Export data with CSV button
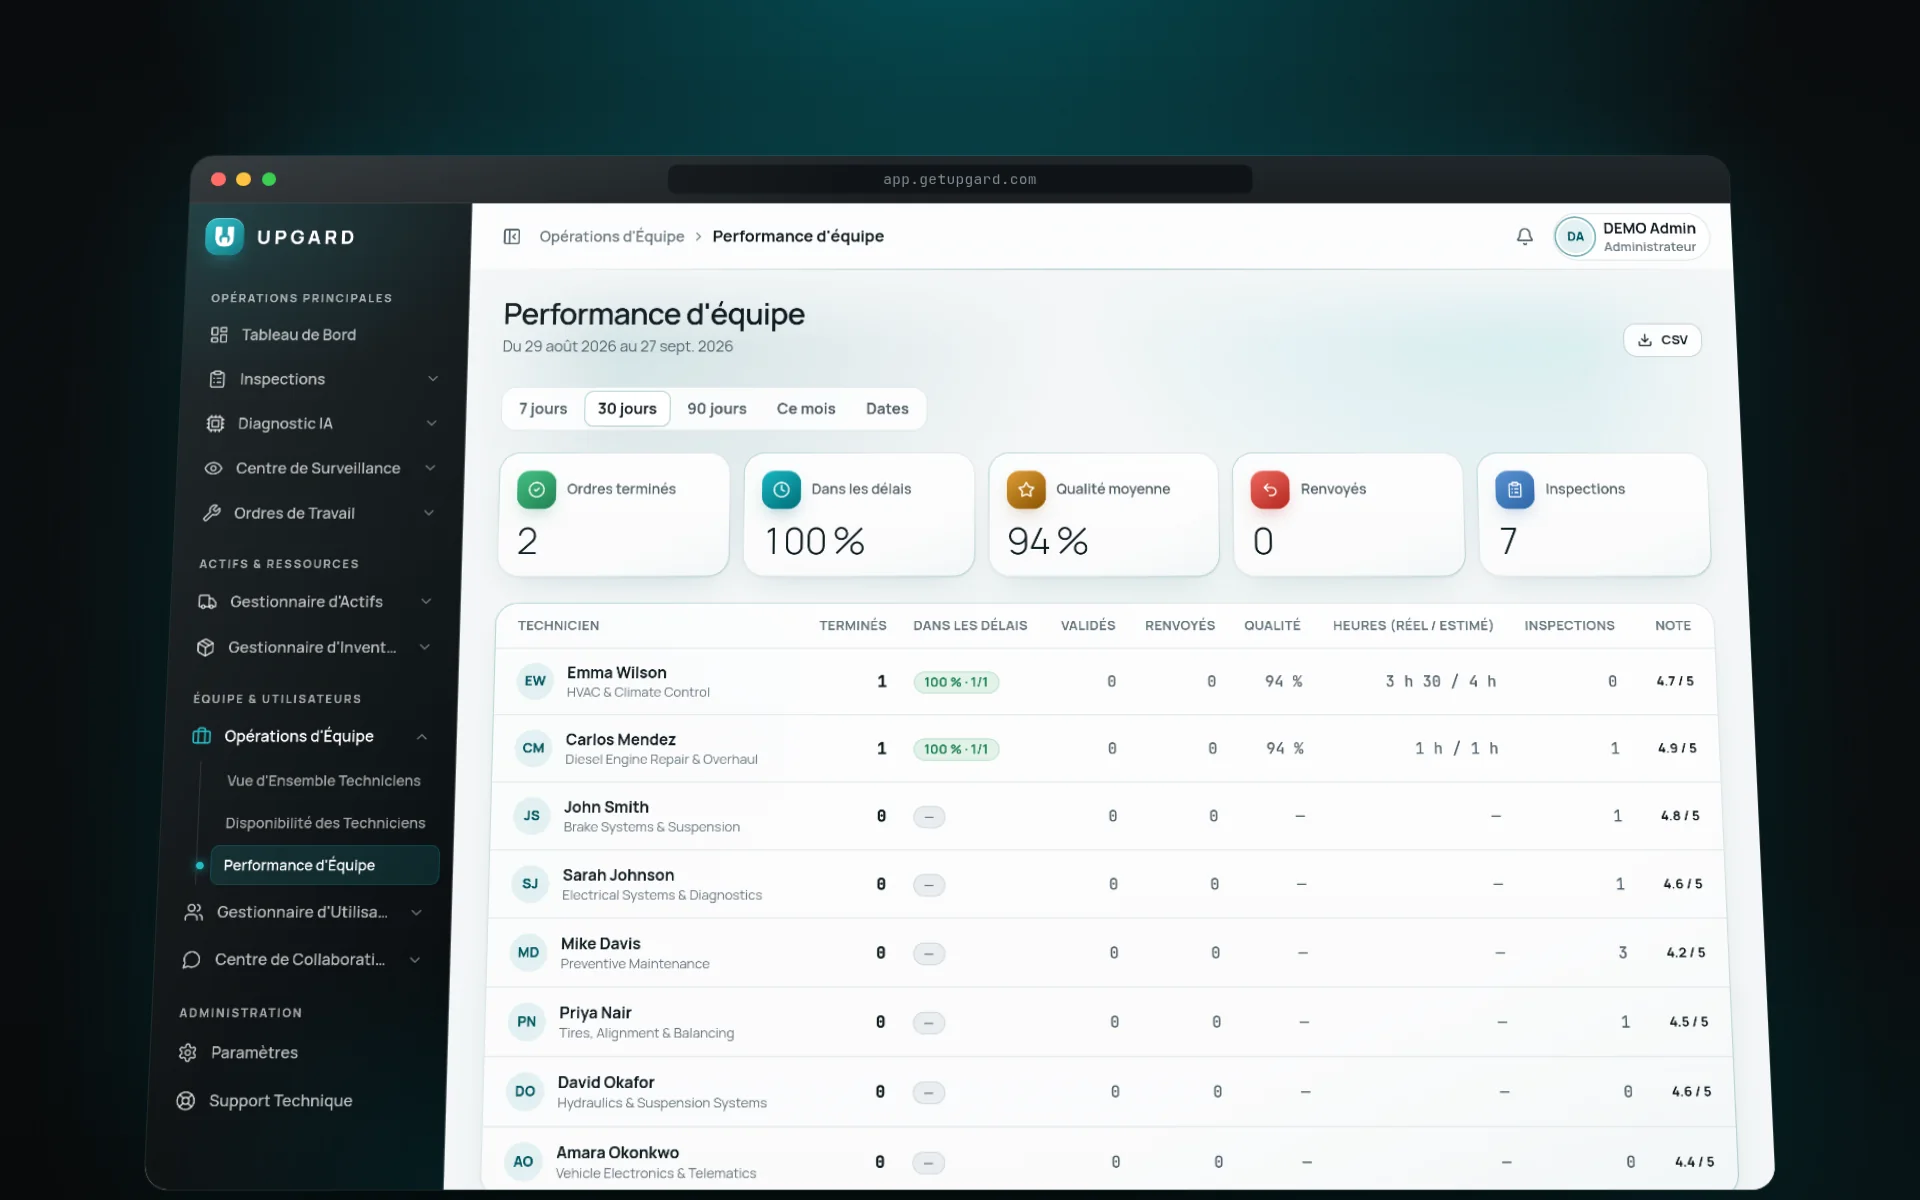 [1662, 340]
